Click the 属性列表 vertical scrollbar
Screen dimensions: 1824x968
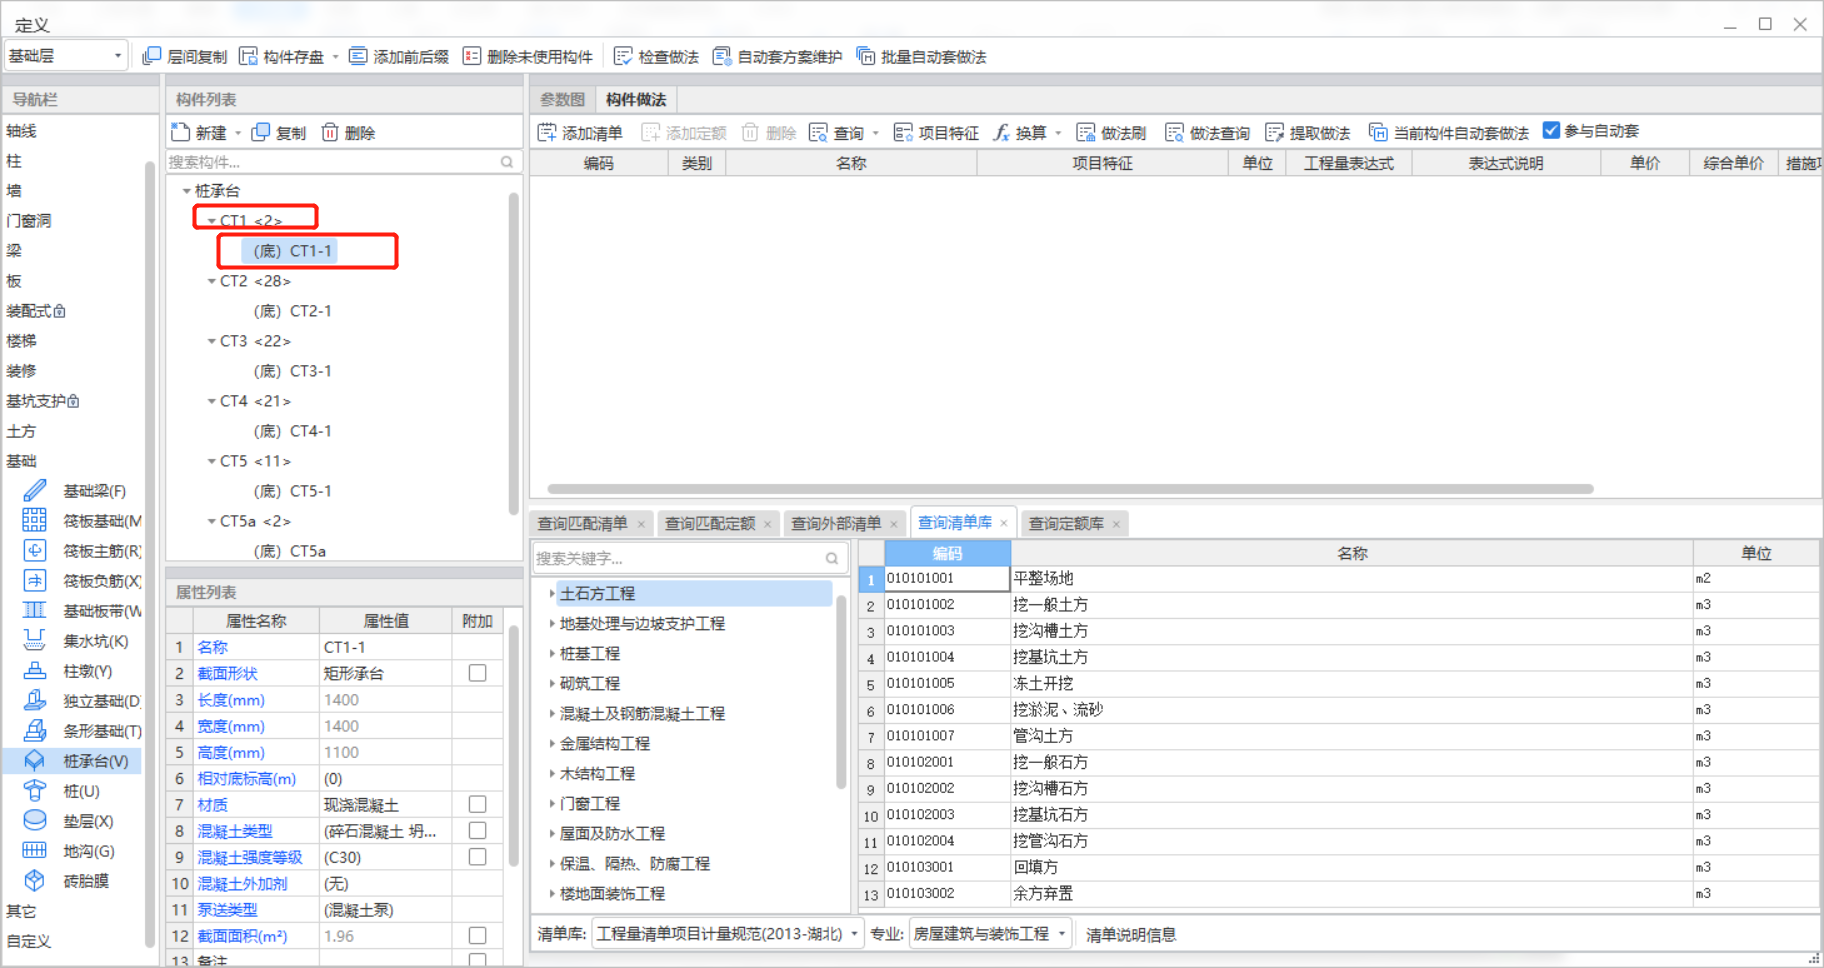pyautogui.click(x=514, y=745)
